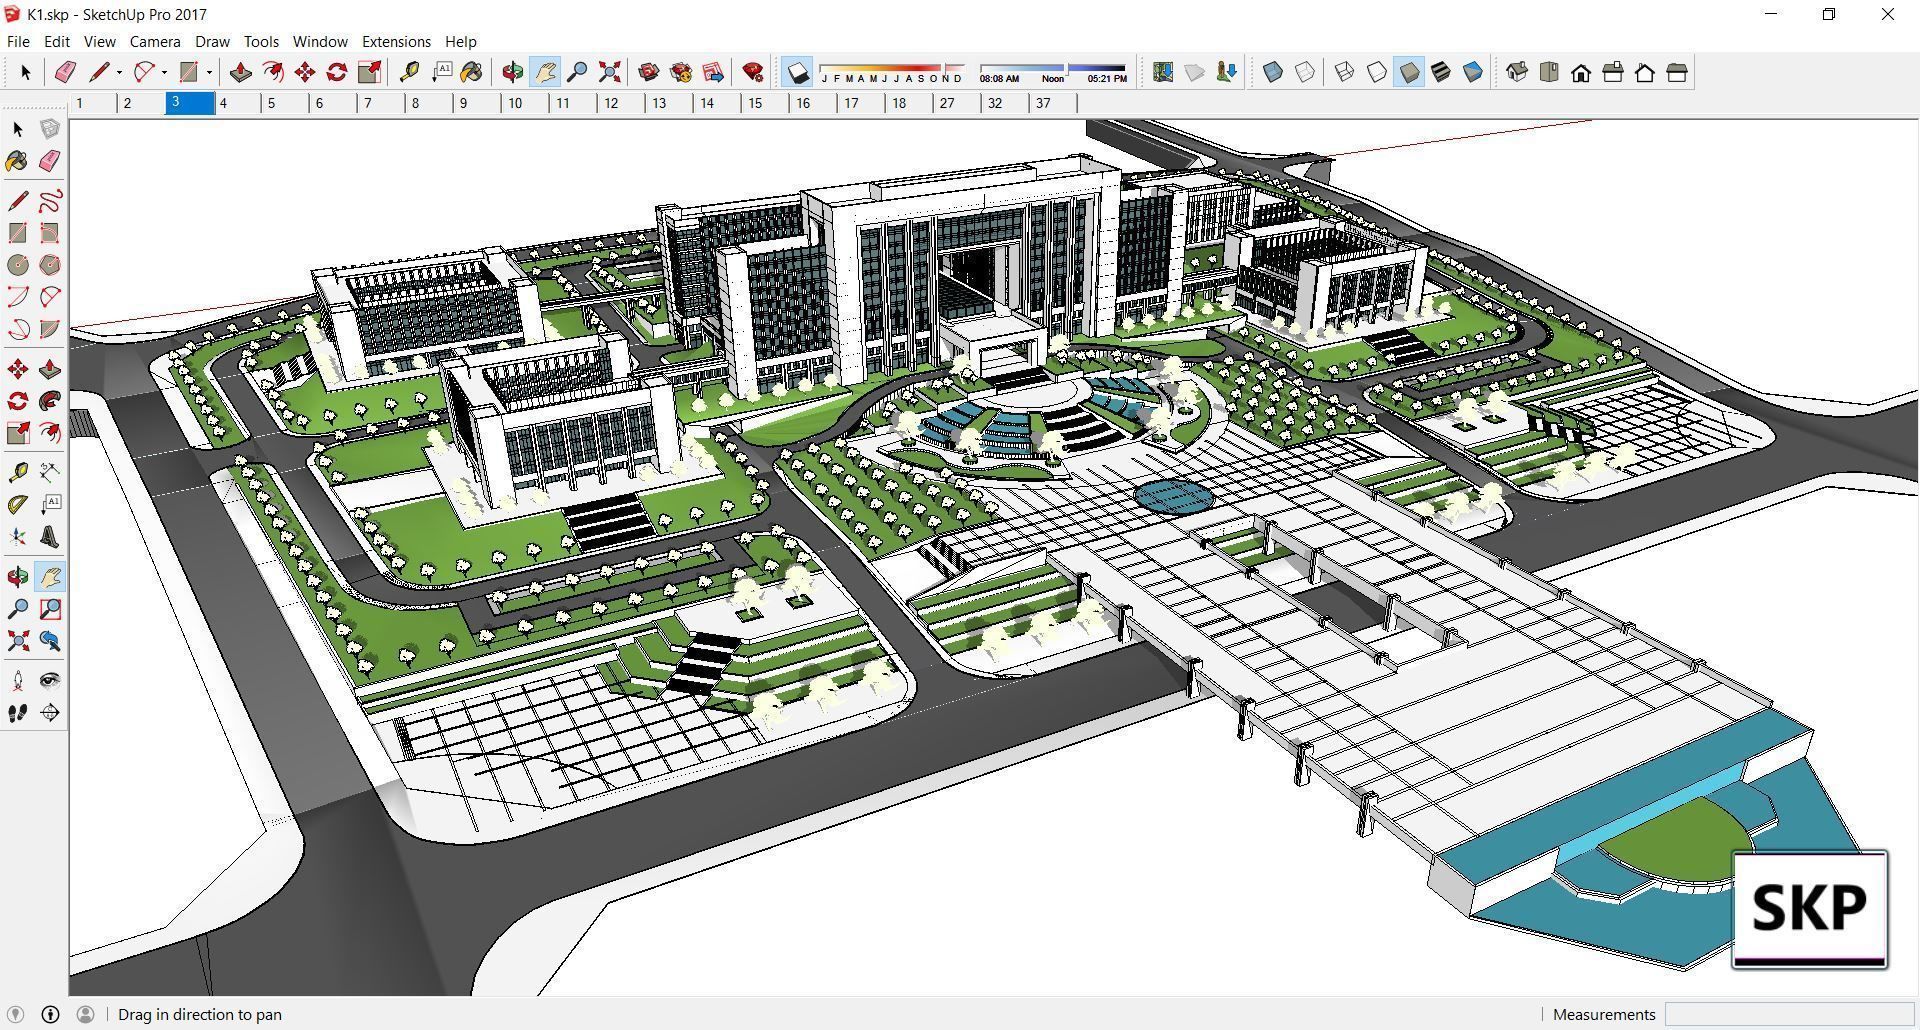Click the Photo Textures icon
Viewport: 1920px width, 1030px height.
[x=1227, y=72]
